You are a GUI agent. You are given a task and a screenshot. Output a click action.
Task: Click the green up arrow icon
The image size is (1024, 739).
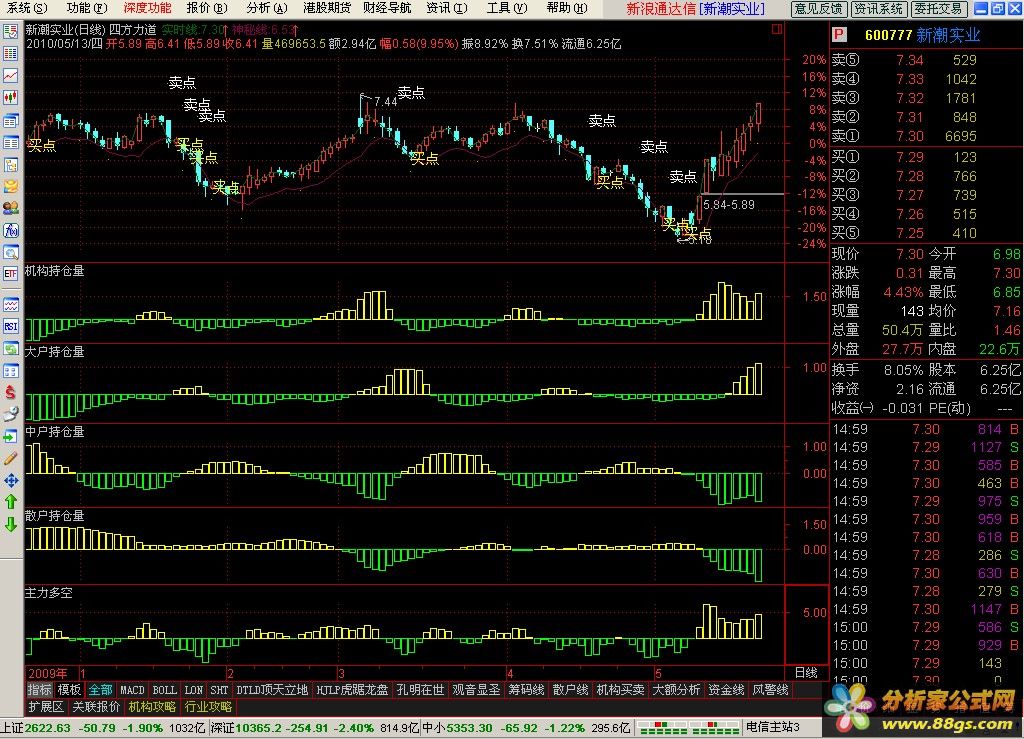click(10, 501)
